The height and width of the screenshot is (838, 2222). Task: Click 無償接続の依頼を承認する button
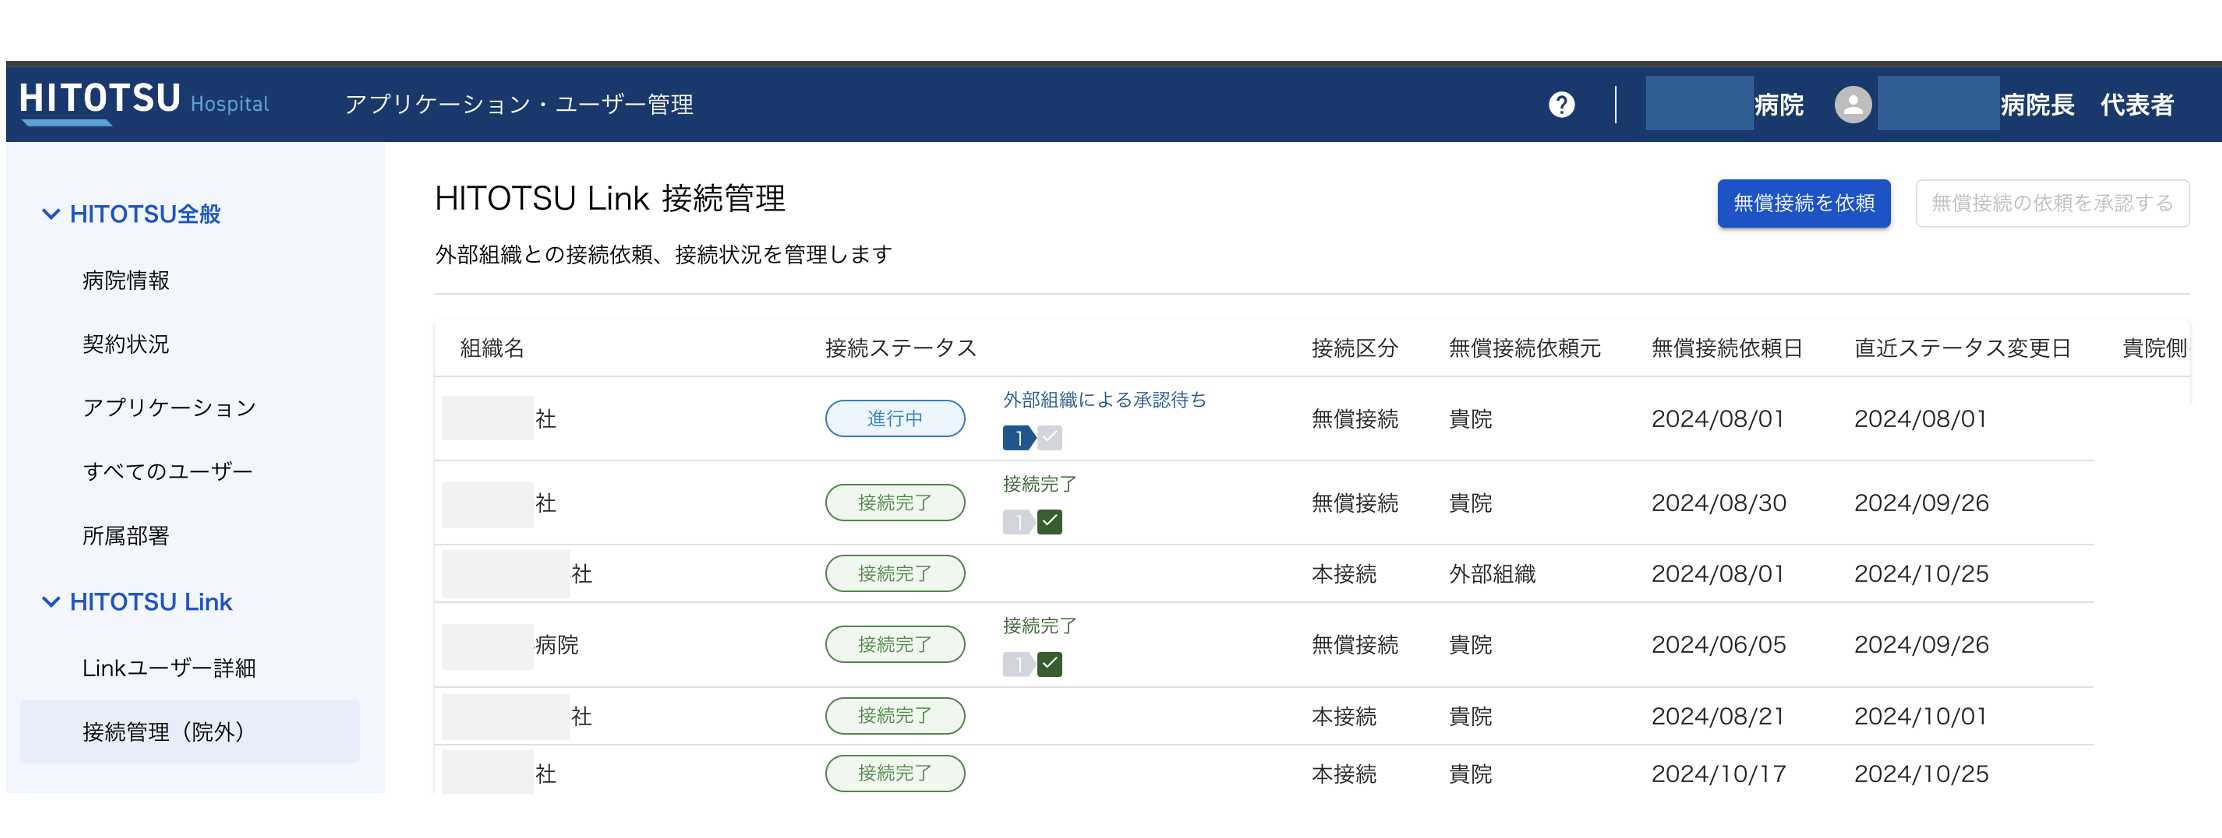(x=2051, y=203)
